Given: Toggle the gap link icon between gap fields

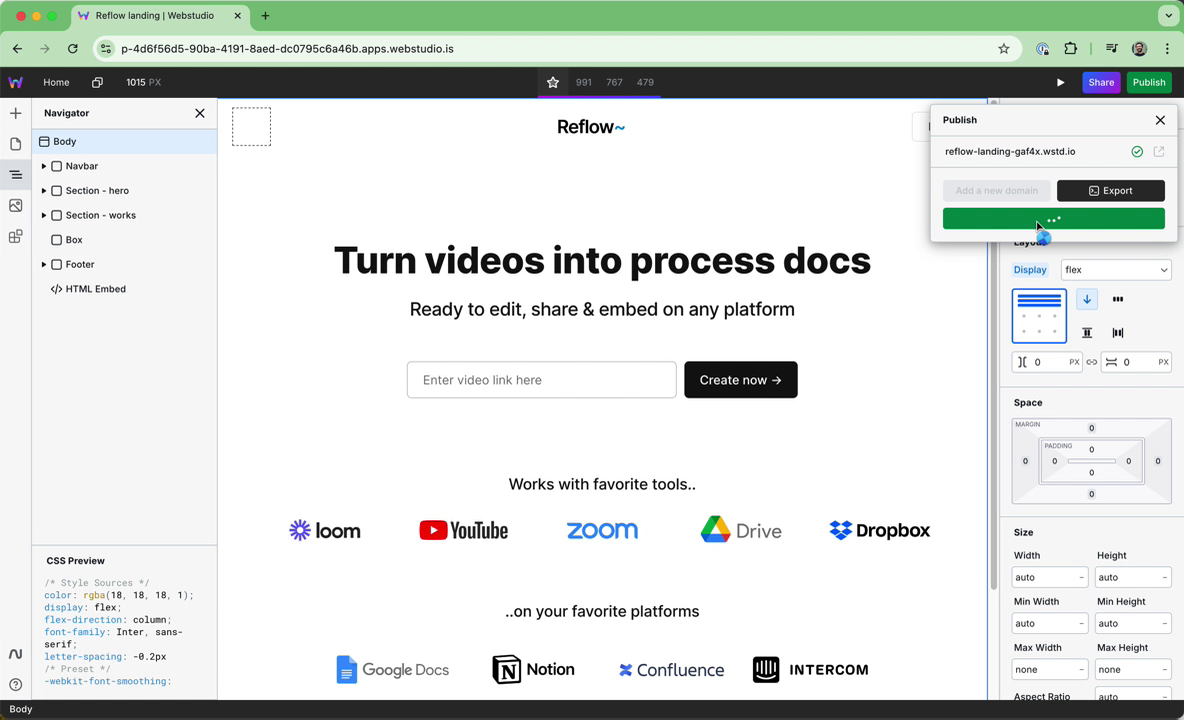Looking at the screenshot, I should point(1091,362).
